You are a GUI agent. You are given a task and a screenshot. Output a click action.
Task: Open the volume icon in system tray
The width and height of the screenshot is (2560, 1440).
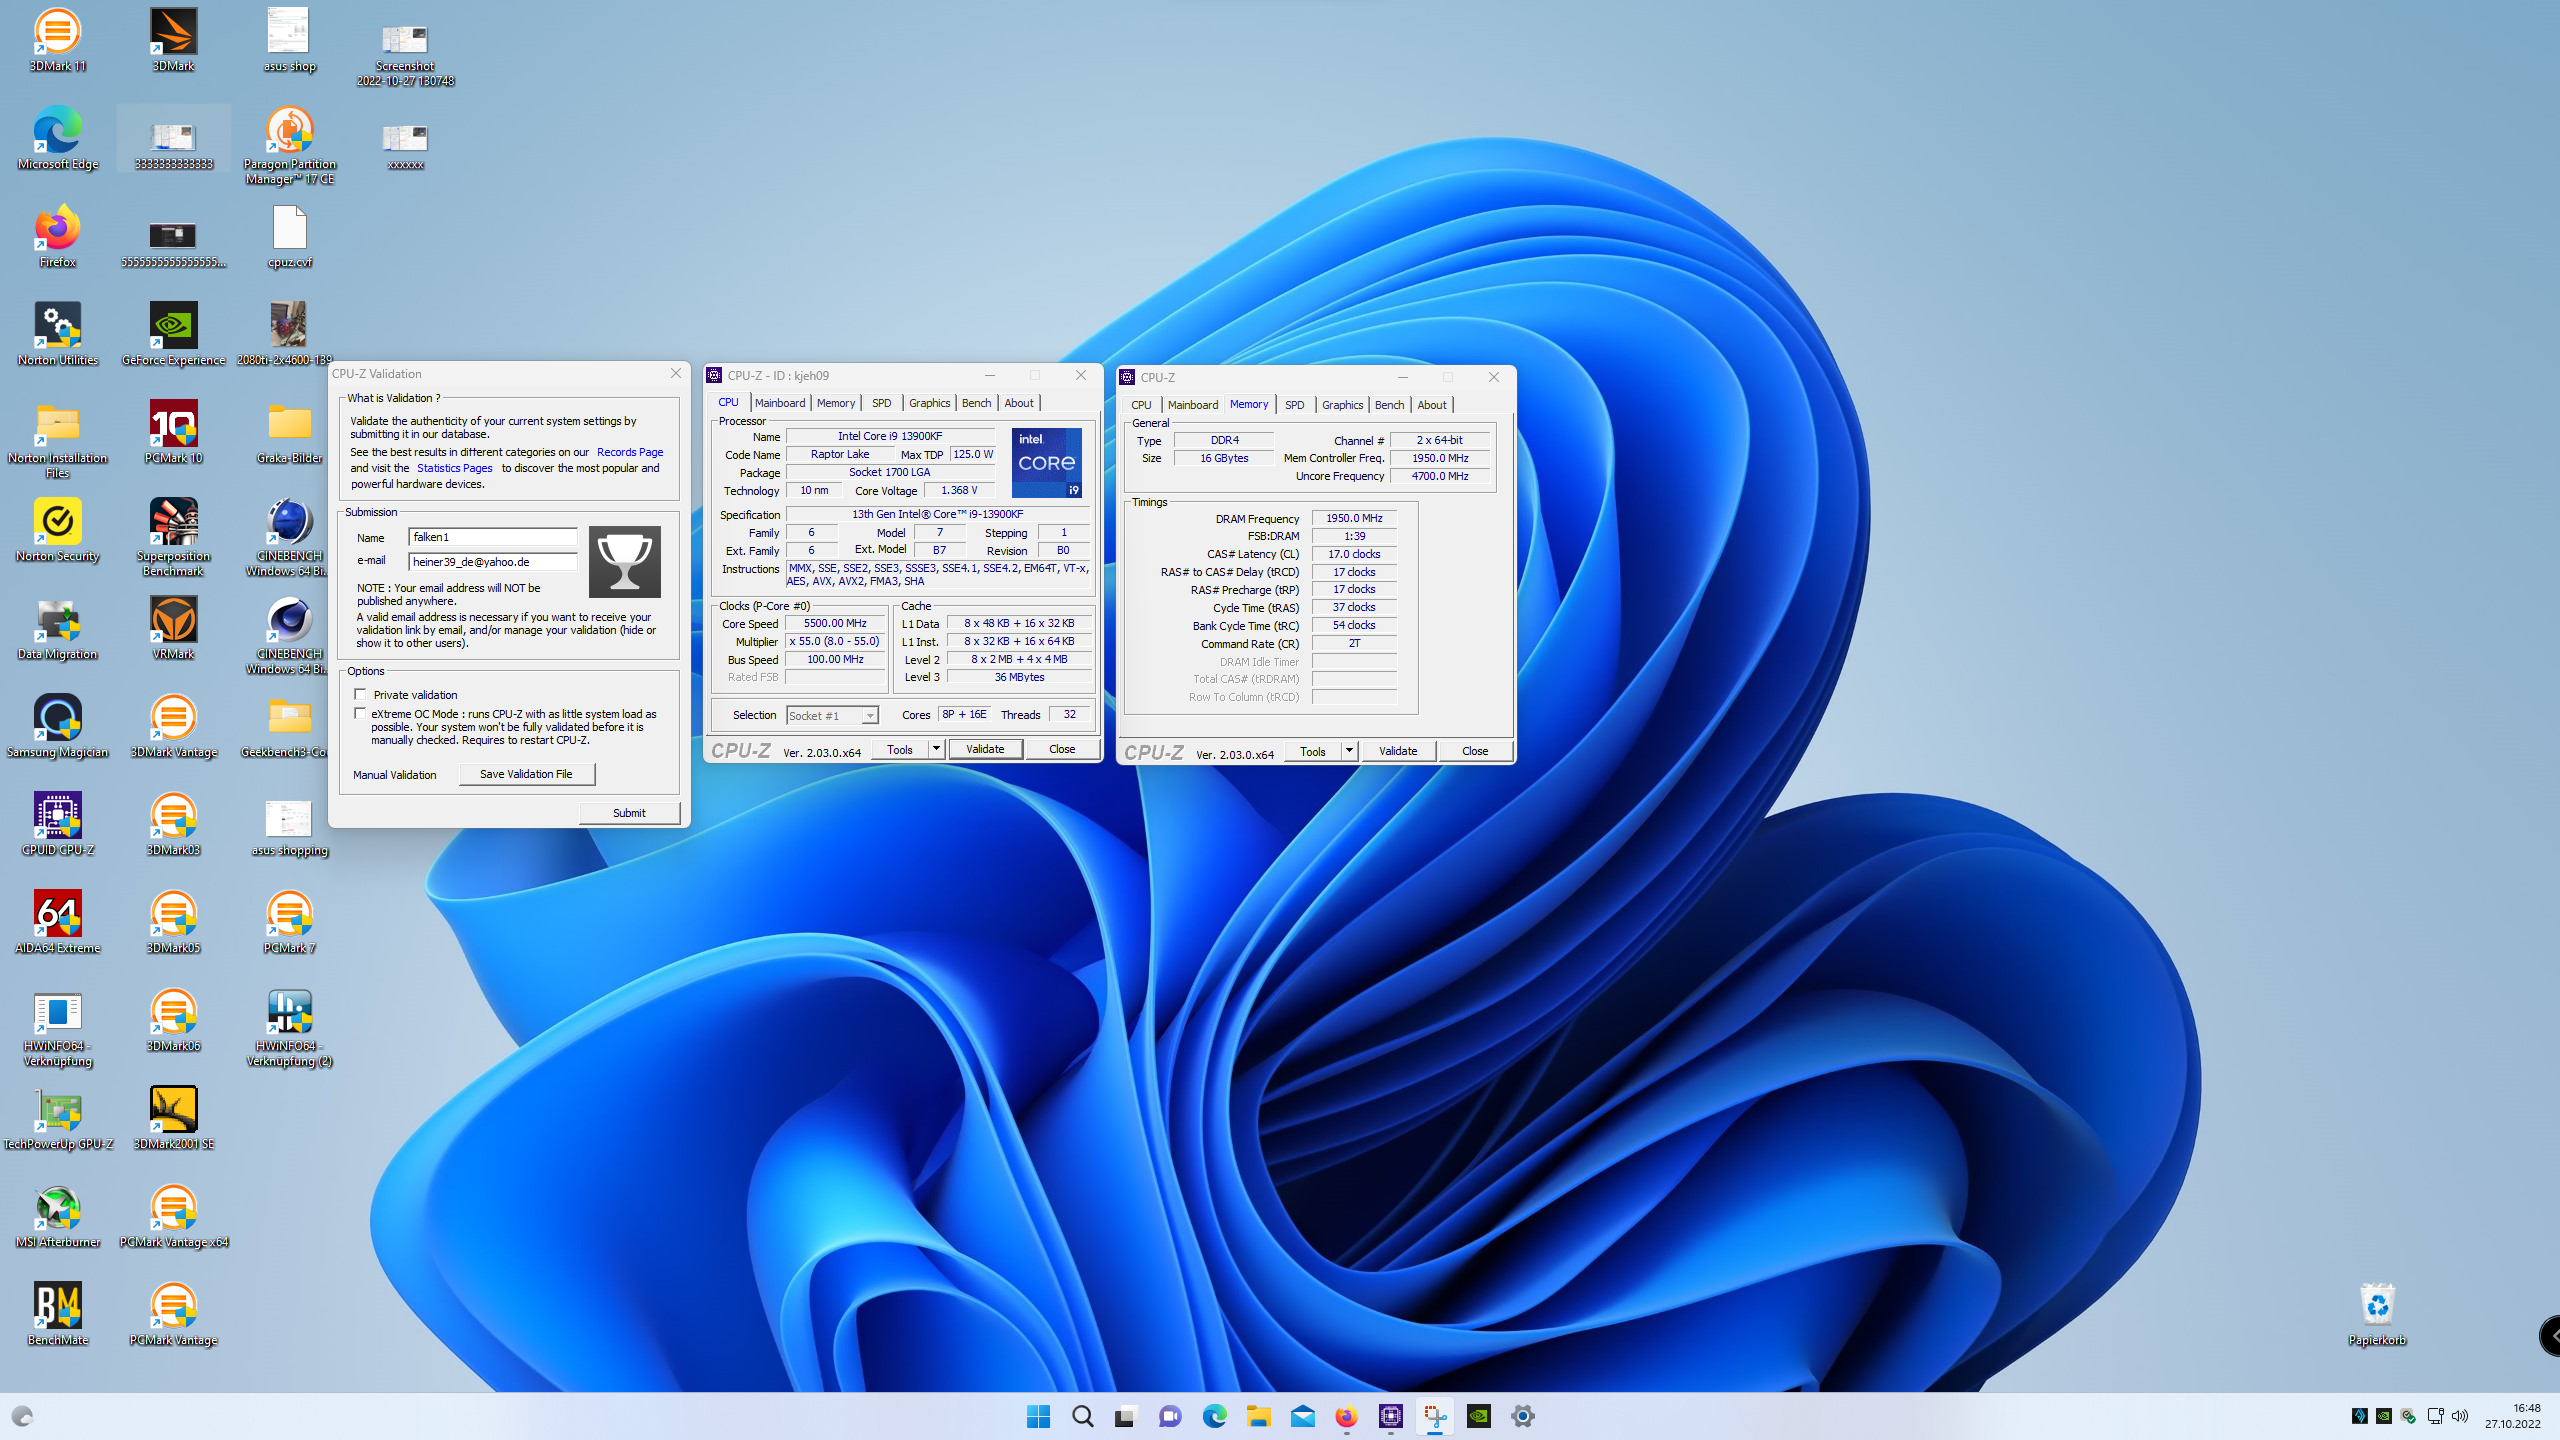[2460, 1416]
